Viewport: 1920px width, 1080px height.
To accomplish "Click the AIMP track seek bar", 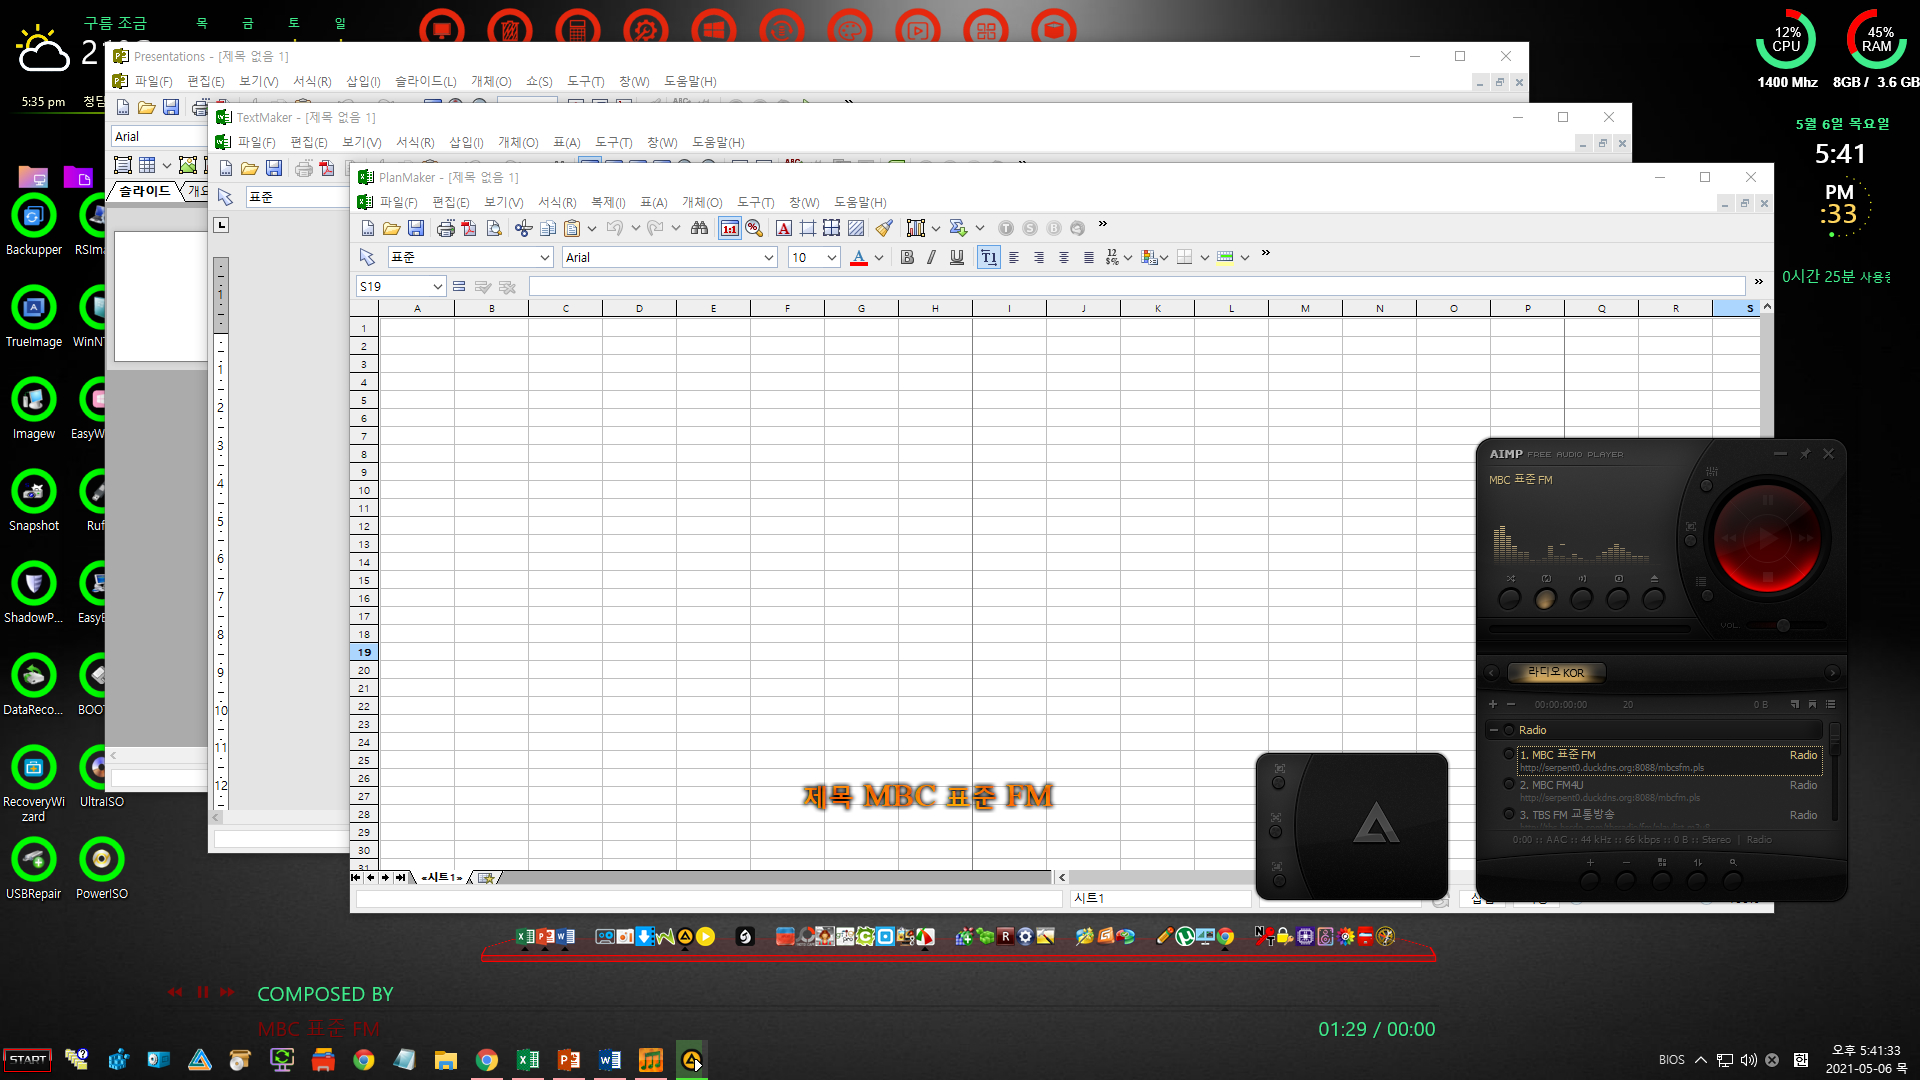I will pos(1590,629).
